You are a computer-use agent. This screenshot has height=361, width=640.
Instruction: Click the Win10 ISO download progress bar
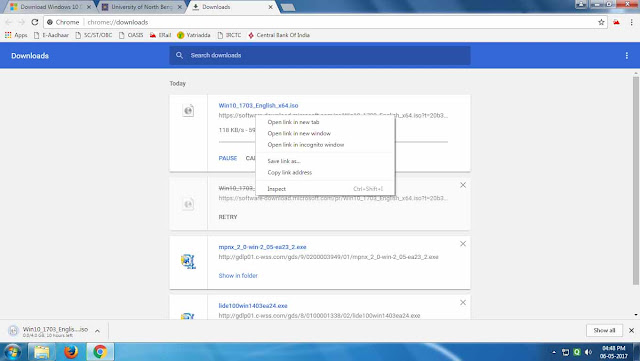(x=333, y=142)
